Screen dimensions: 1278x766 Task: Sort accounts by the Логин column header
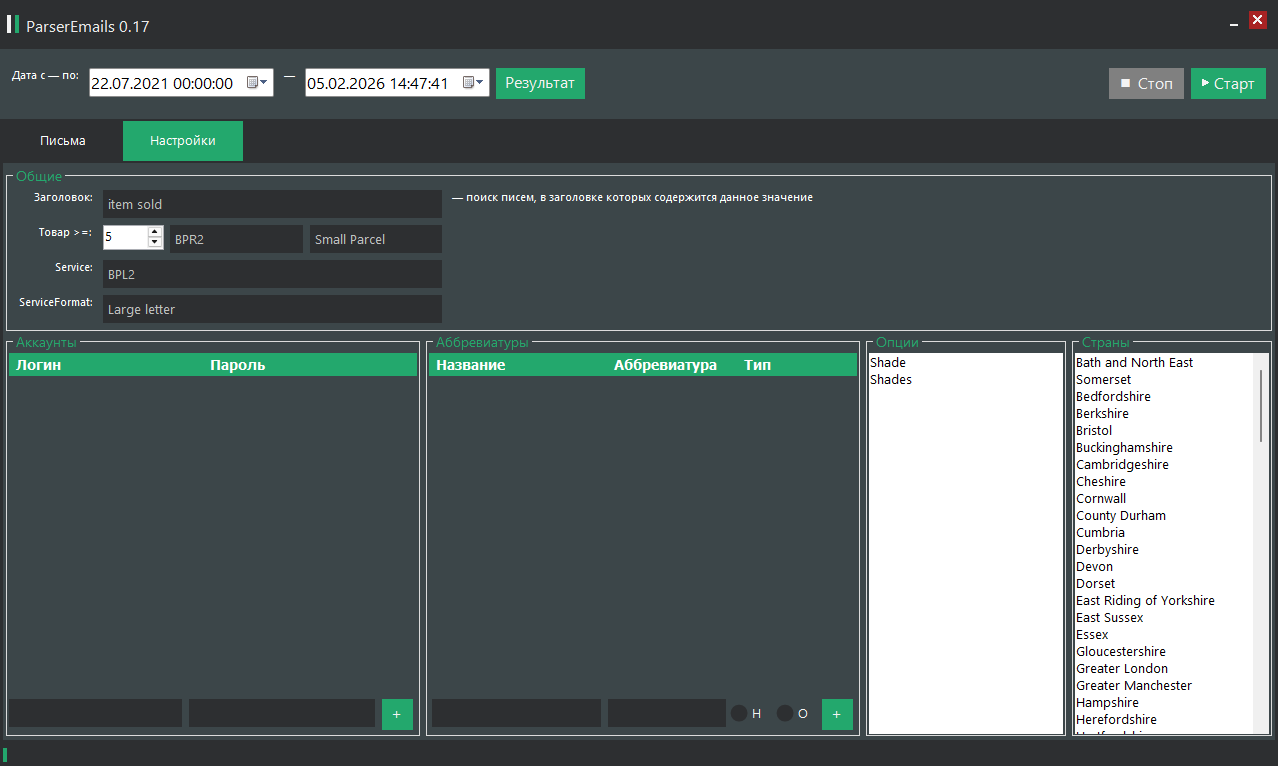(39, 365)
